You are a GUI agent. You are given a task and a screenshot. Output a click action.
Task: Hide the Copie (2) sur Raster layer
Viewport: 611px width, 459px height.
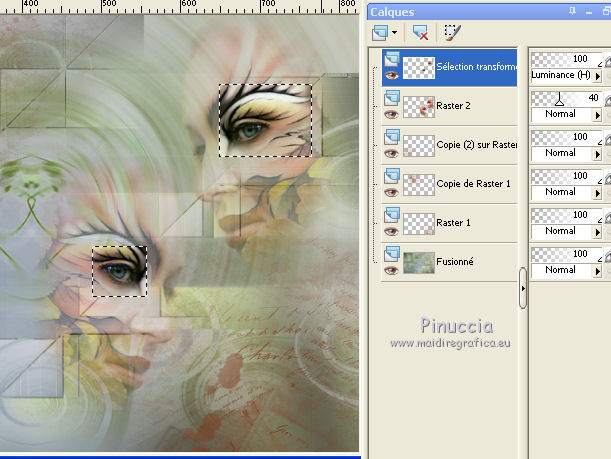[x=391, y=153]
